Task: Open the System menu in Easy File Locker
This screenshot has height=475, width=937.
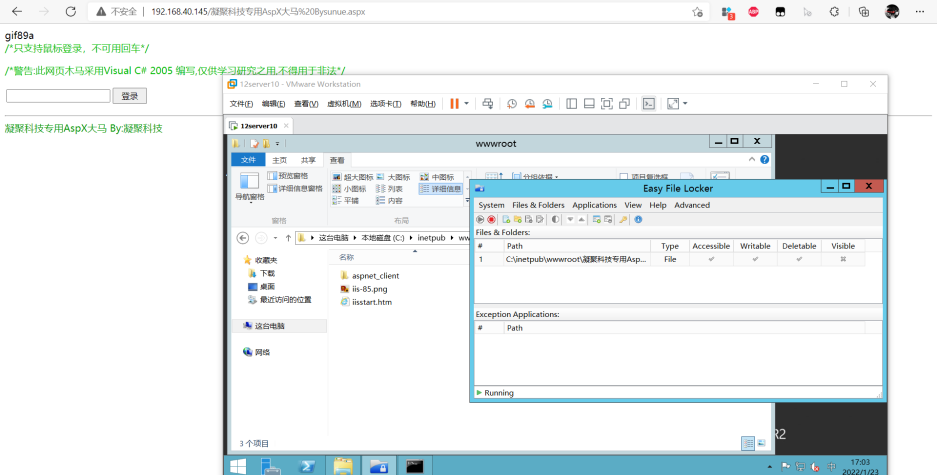Action: pyautogui.click(x=491, y=205)
